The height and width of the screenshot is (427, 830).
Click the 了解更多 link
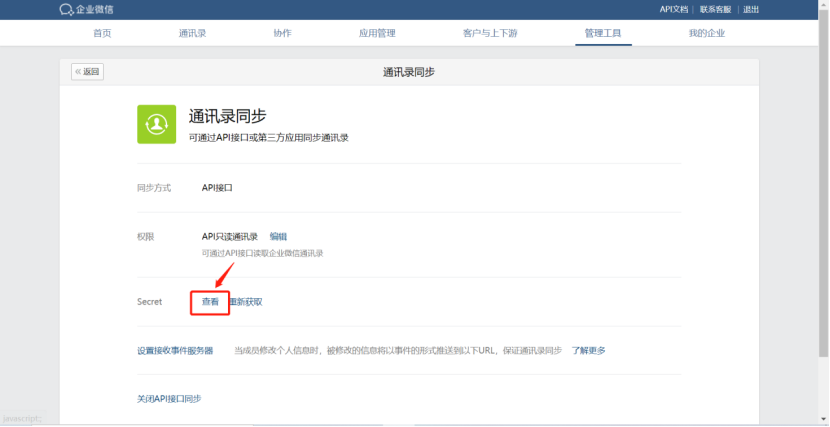pyautogui.click(x=588, y=350)
